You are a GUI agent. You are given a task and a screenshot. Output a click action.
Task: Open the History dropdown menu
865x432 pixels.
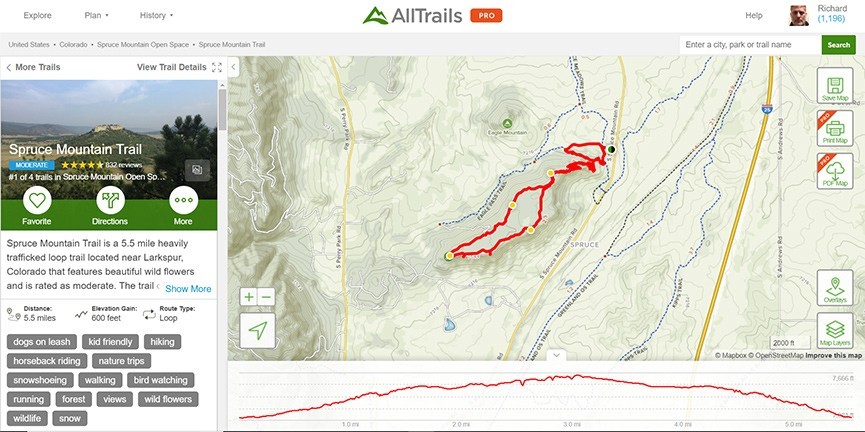pyautogui.click(x=156, y=15)
